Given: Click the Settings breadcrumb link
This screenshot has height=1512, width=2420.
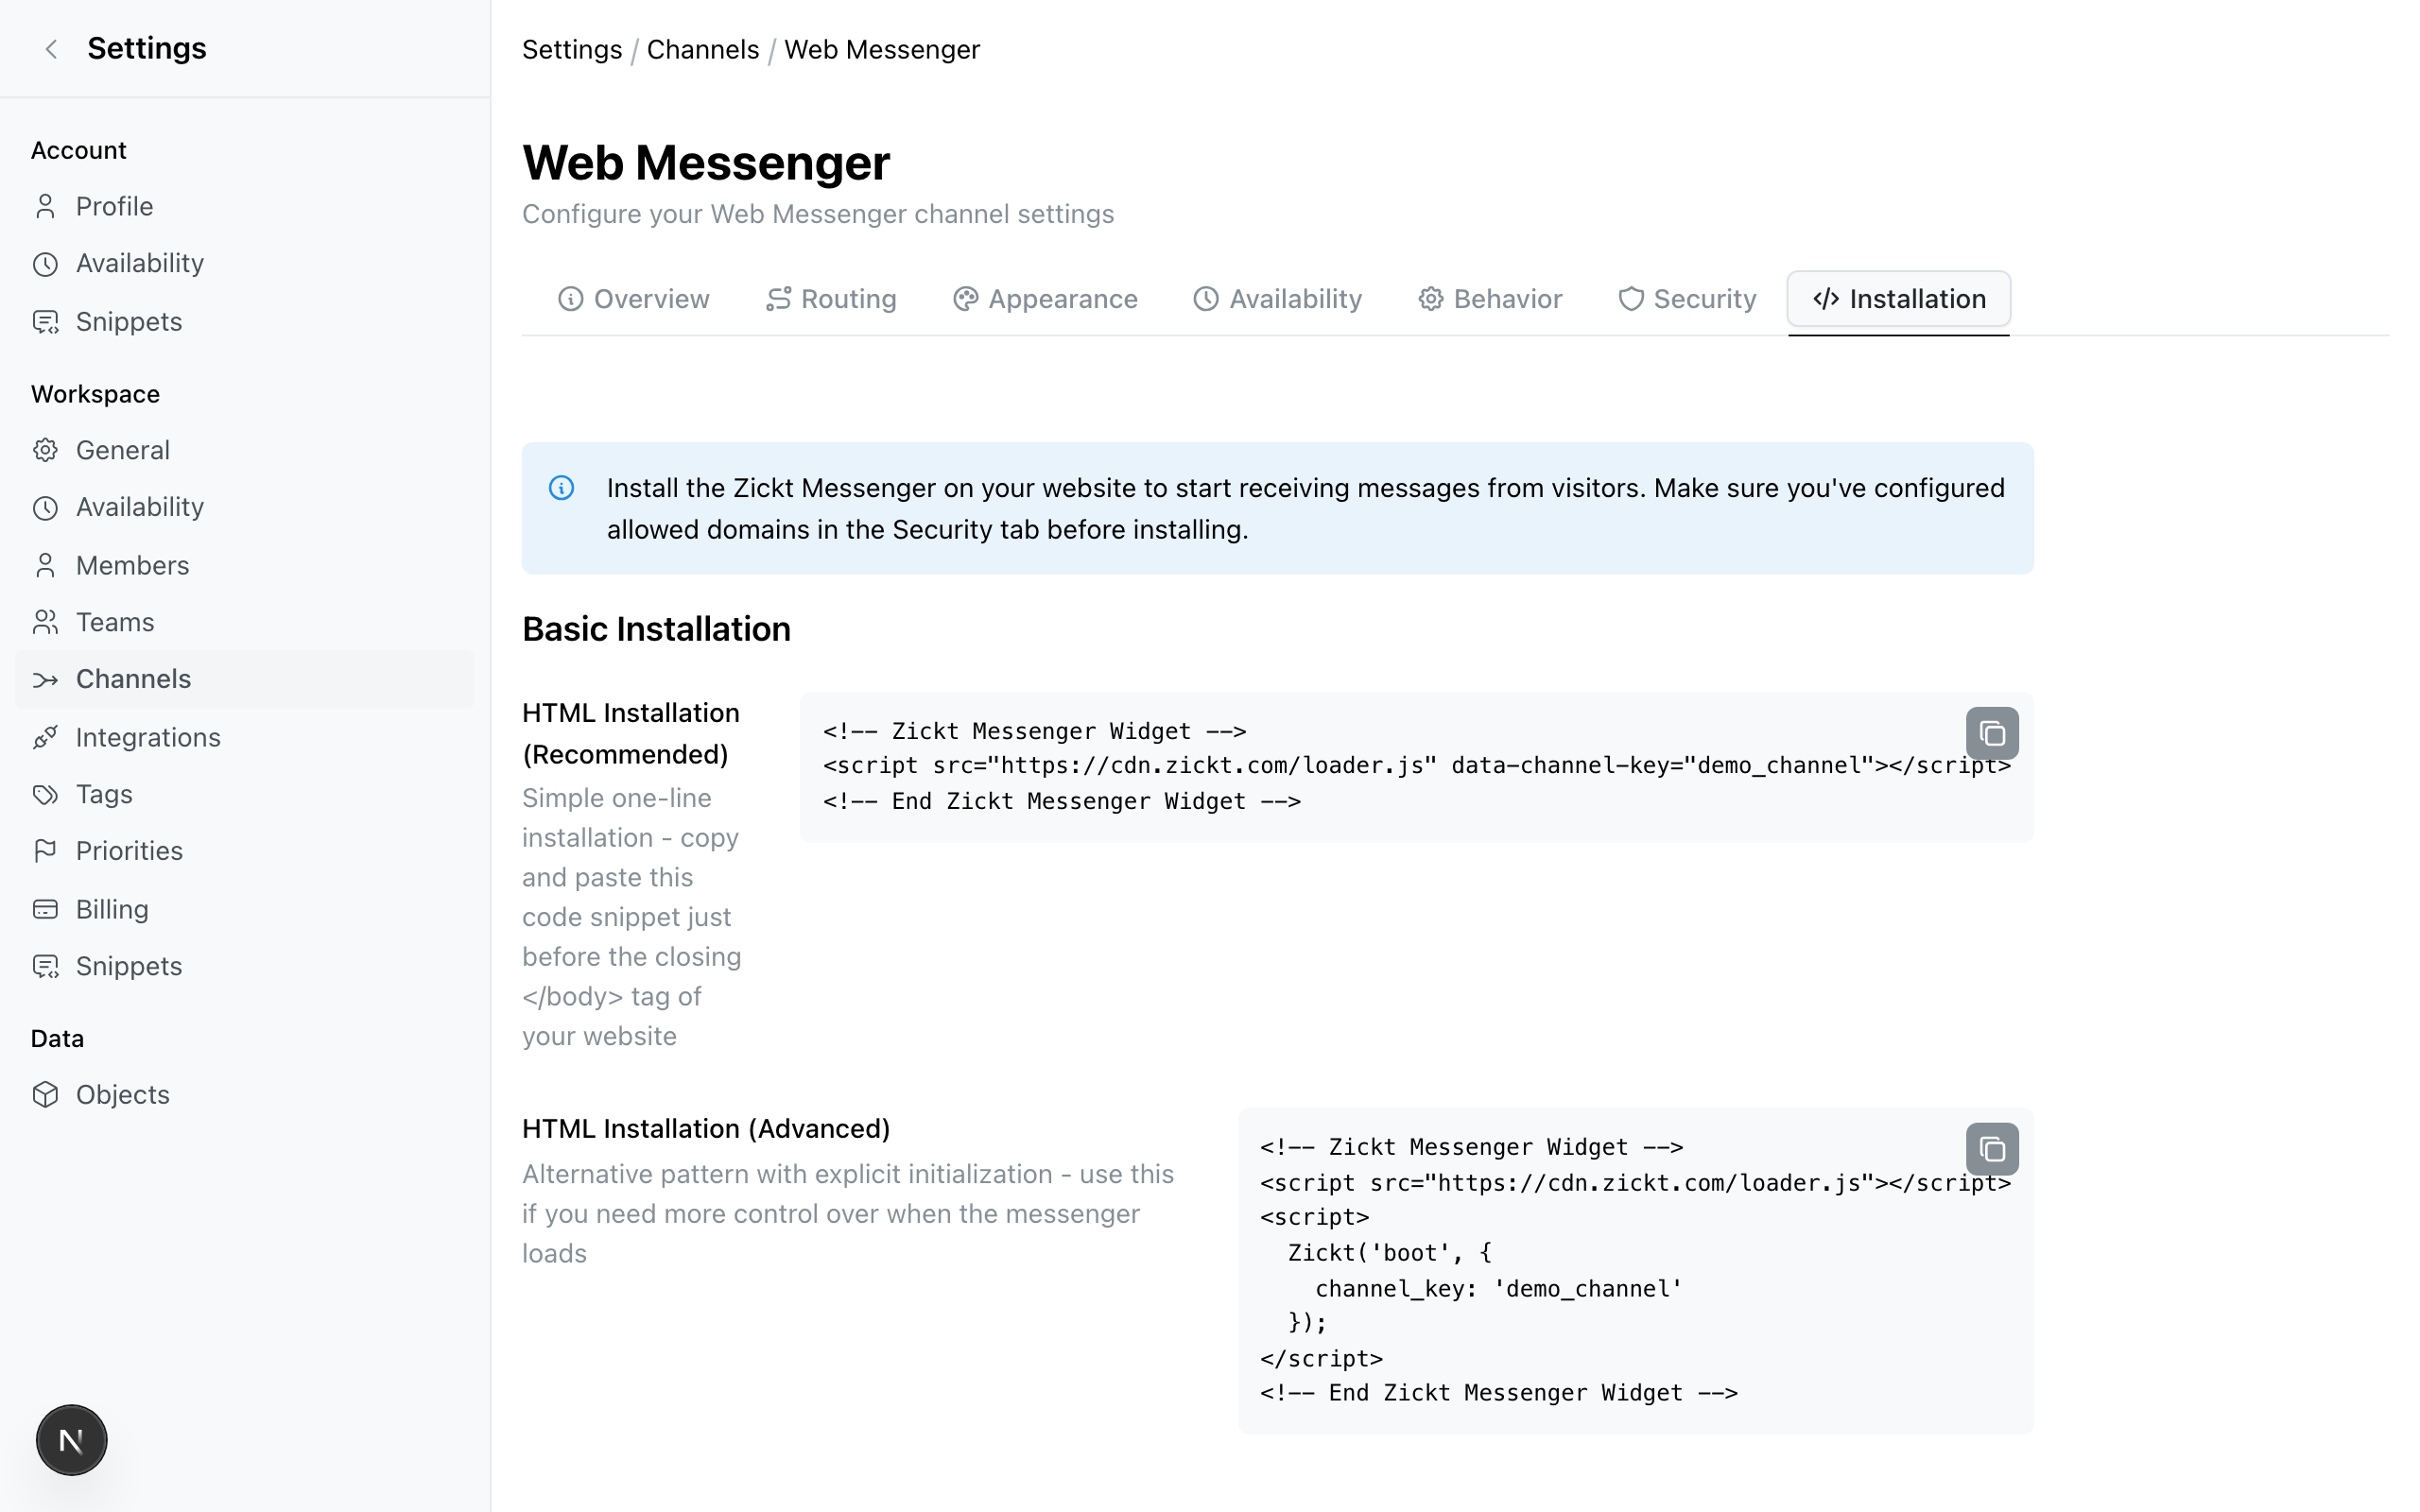Looking at the screenshot, I should pyautogui.click(x=572, y=50).
